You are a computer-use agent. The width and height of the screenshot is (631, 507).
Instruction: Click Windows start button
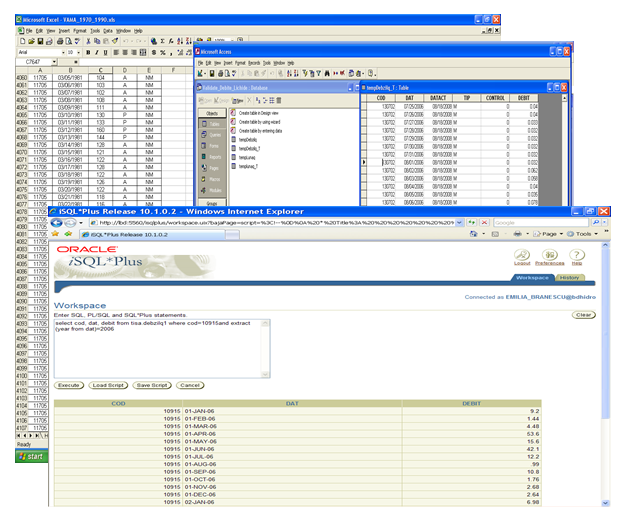(31, 456)
